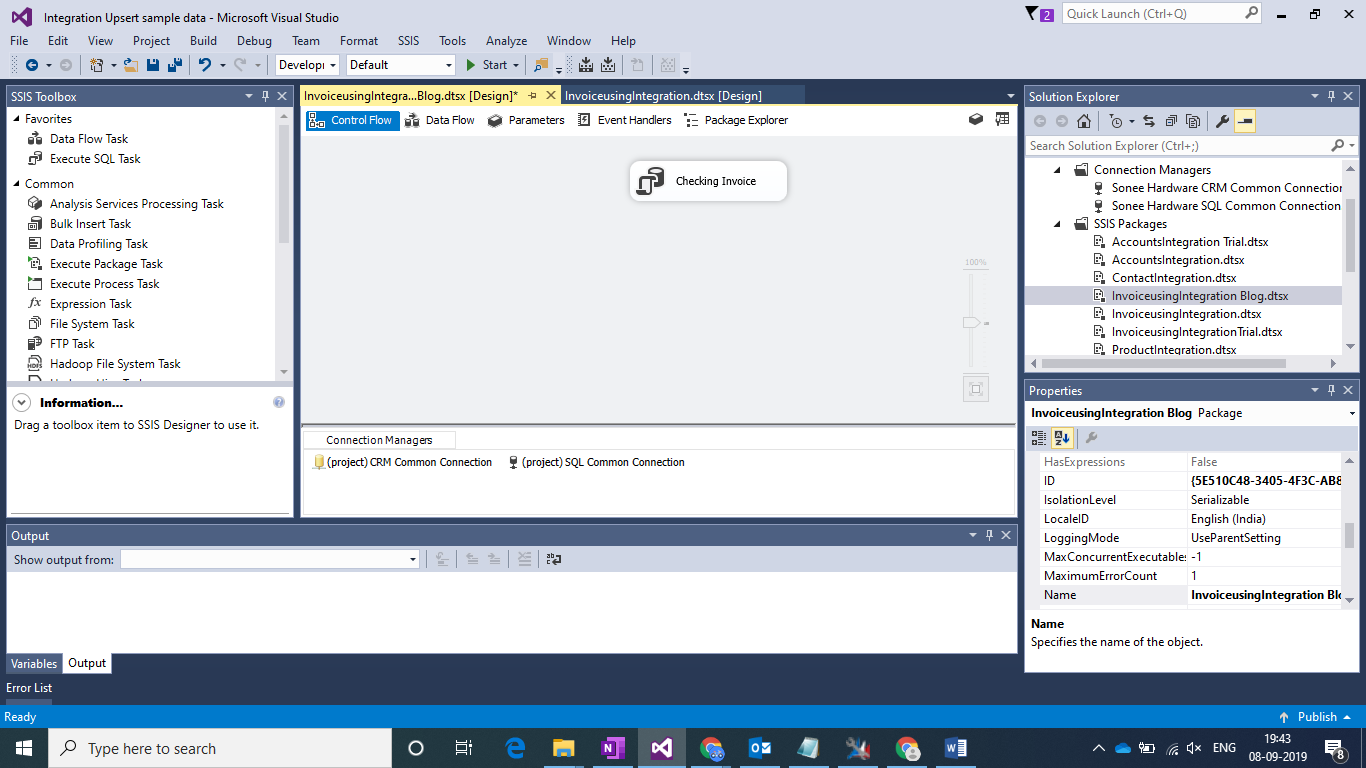Open the Variables tab at bottom
Image resolution: width=1366 pixels, height=768 pixels.
[34, 663]
